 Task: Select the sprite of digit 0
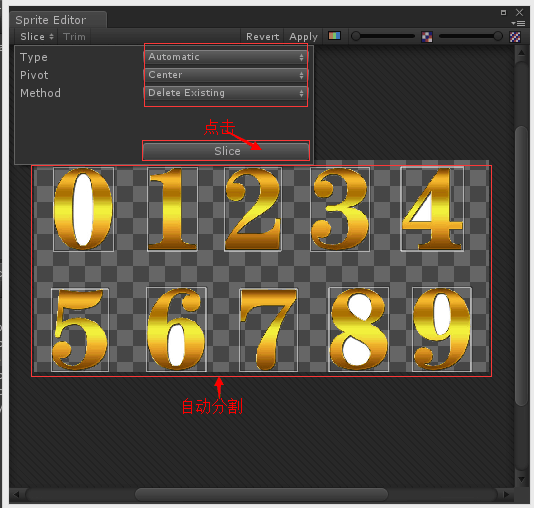pyautogui.click(x=83, y=209)
